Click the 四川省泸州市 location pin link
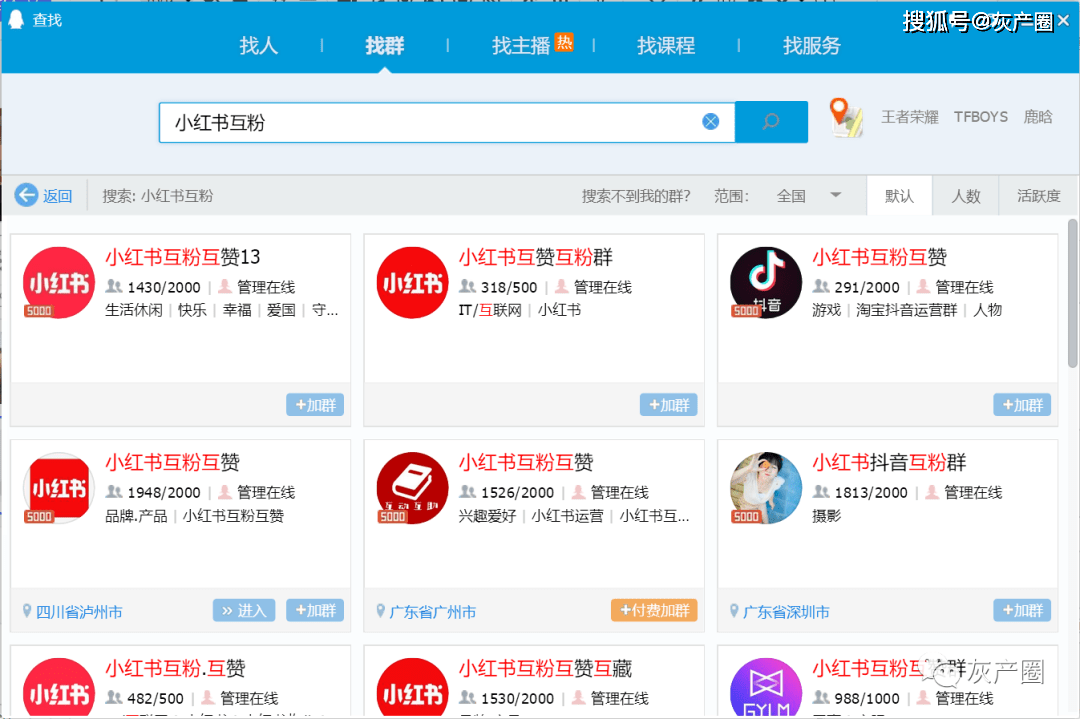Image resolution: width=1080 pixels, height=719 pixels. point(72,612)
